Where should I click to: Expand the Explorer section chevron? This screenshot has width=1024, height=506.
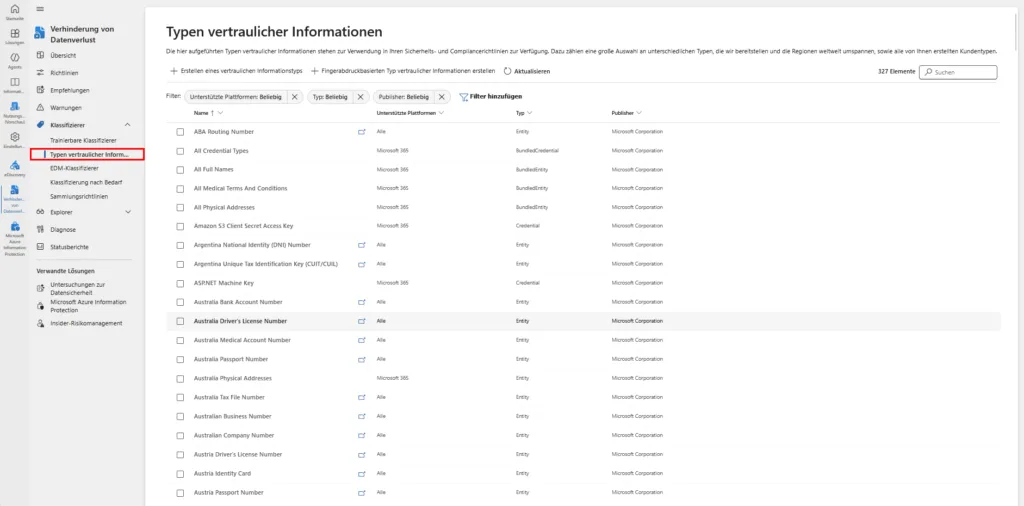[x=127, y=212]
